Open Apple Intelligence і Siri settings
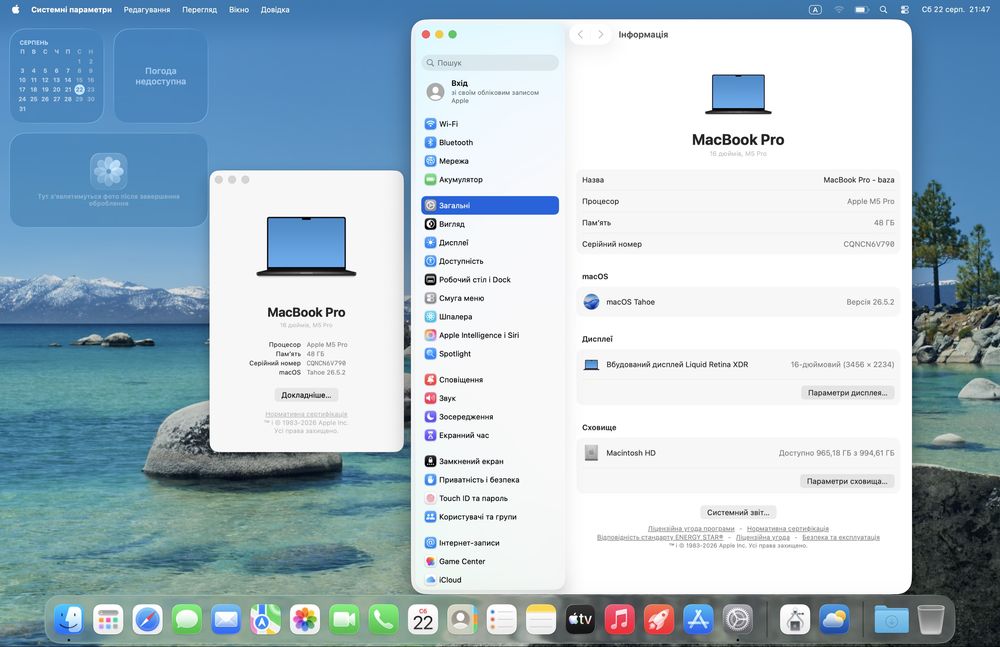The height and width of the screenshot is (647, 1000). click(490, 335)
